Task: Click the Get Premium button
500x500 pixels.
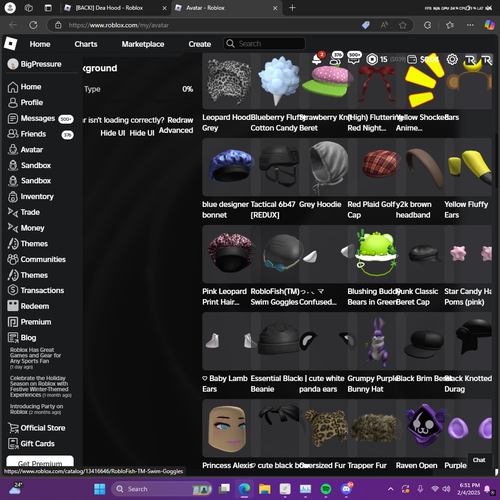Action: pyautogui.click(x=40, y=461)
